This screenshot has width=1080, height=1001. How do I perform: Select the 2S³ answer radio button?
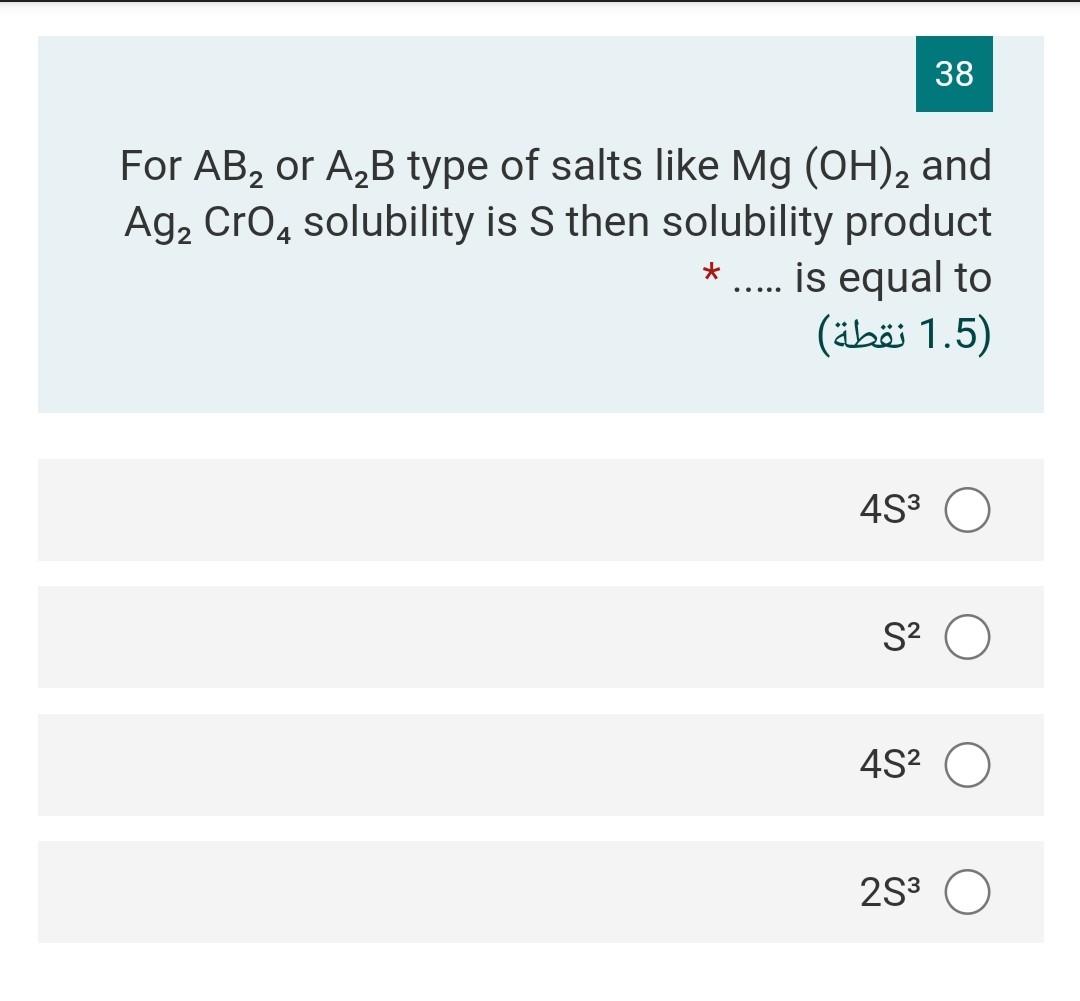tap(966, 893)
